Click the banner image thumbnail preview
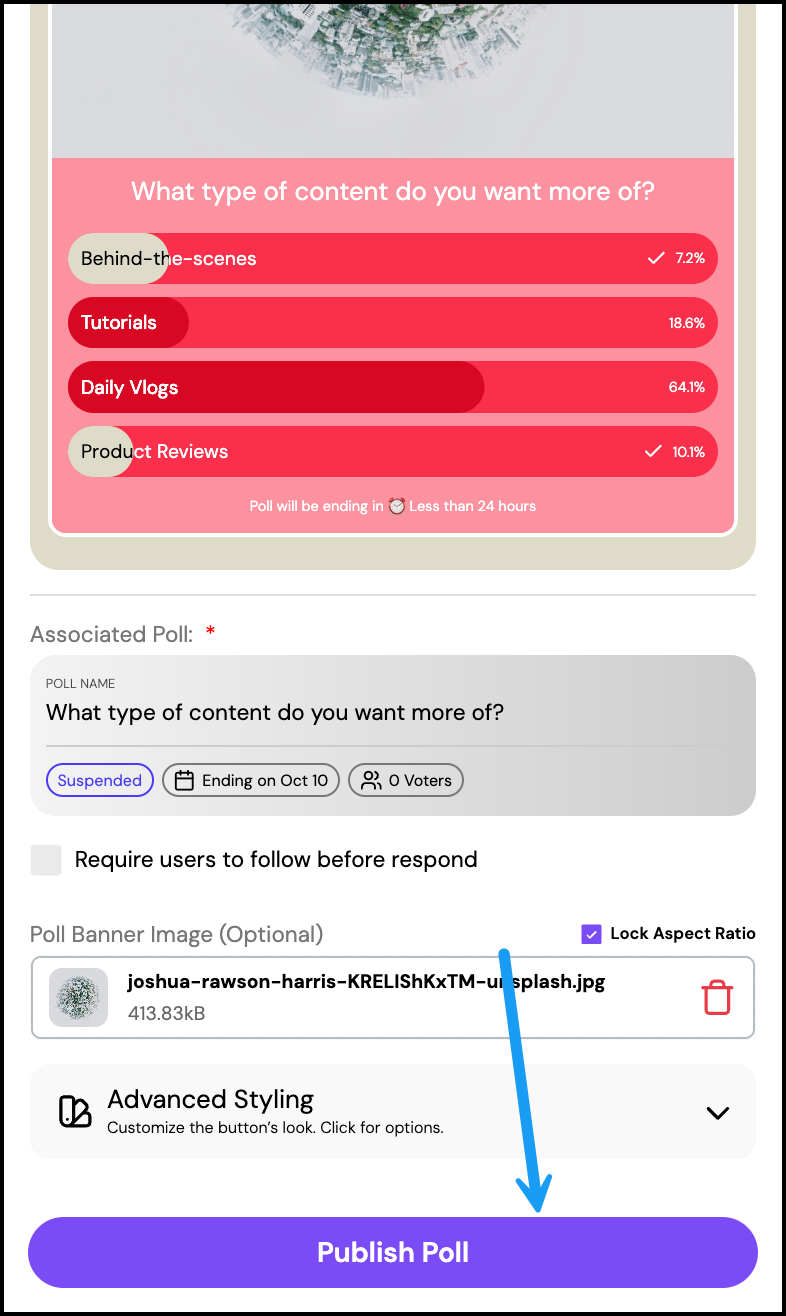The image size is (786, 1316). pos(78,998)
